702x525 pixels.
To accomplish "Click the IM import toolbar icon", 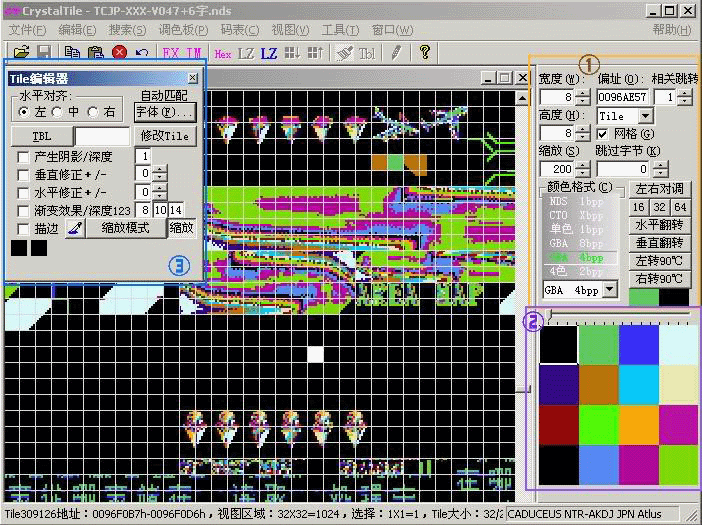I will coord(193,53).
